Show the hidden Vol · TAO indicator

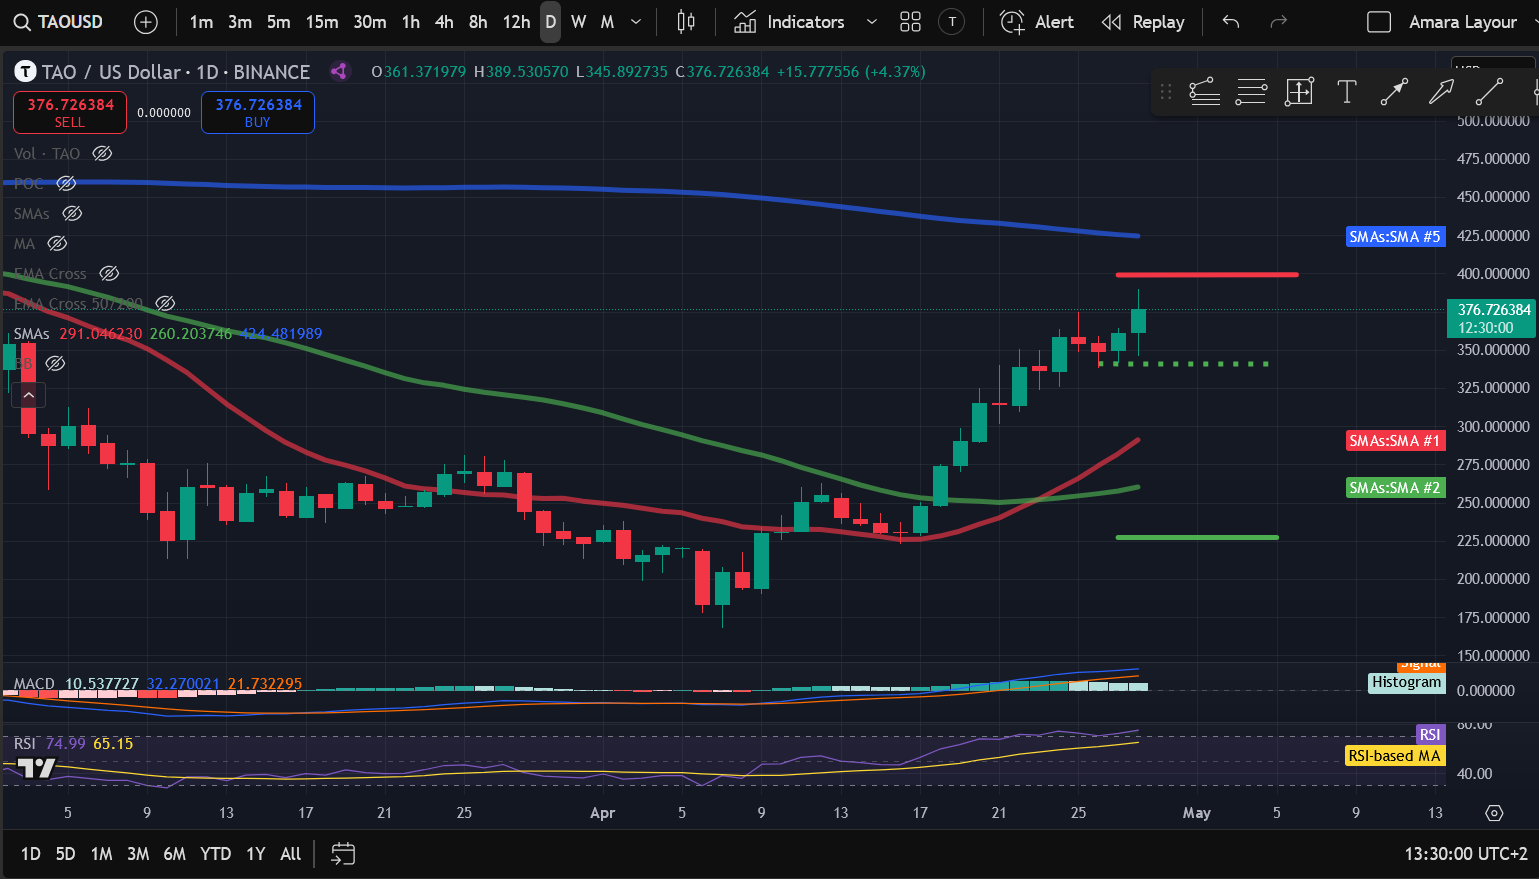pos(102,153)
